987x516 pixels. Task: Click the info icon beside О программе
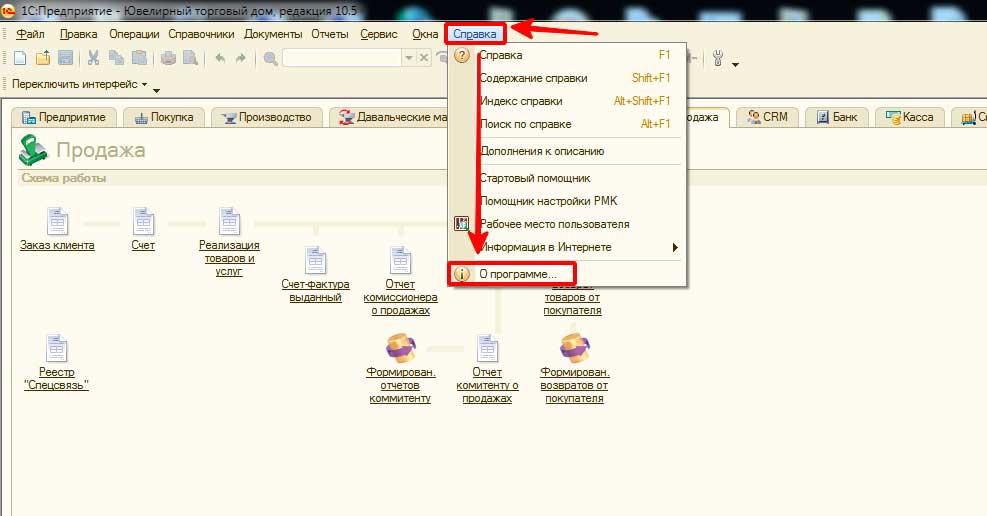(x=462, y=274)
